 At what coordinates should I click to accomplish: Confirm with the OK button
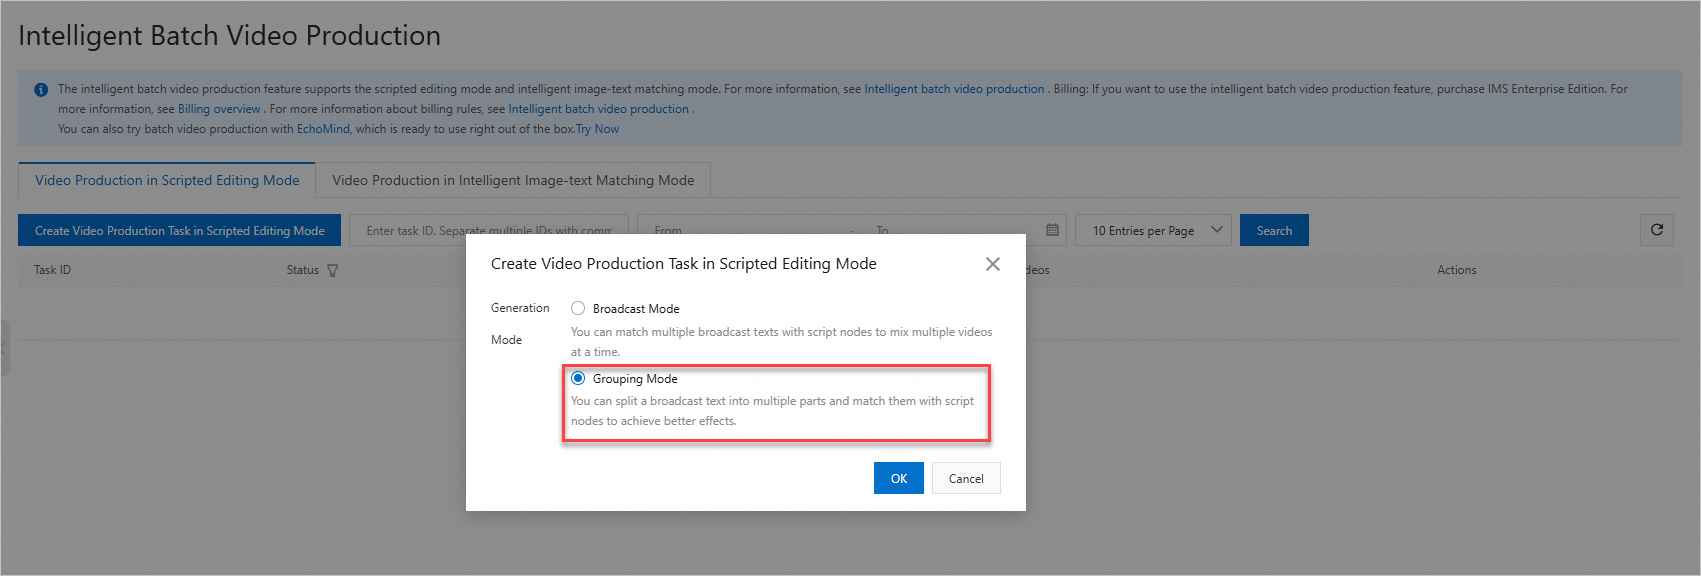tap(898, 478)
